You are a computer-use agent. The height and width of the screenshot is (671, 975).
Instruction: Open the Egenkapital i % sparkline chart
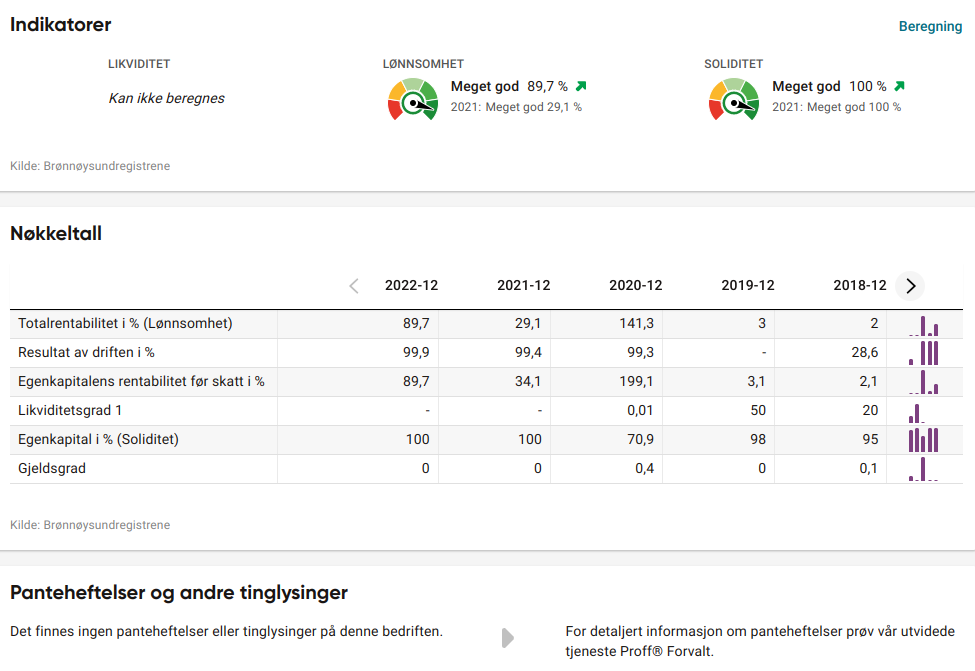coord(923,440)
